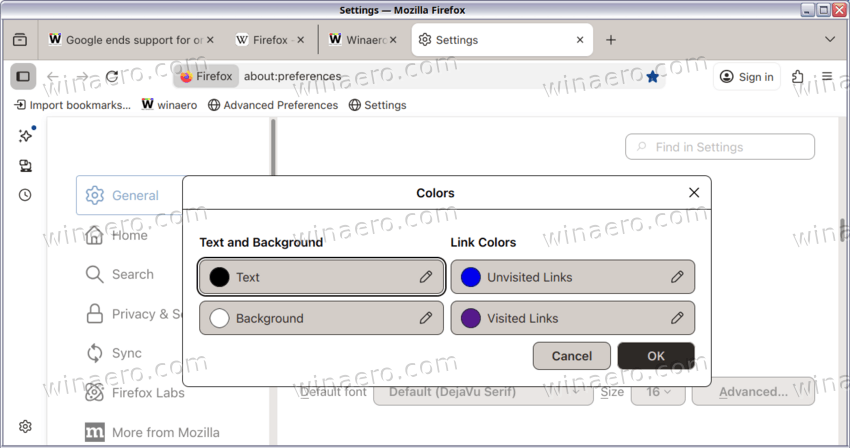Click the bookmark star in address bar
The height and width of the screenshot is (448, 850).
[653, 77]
